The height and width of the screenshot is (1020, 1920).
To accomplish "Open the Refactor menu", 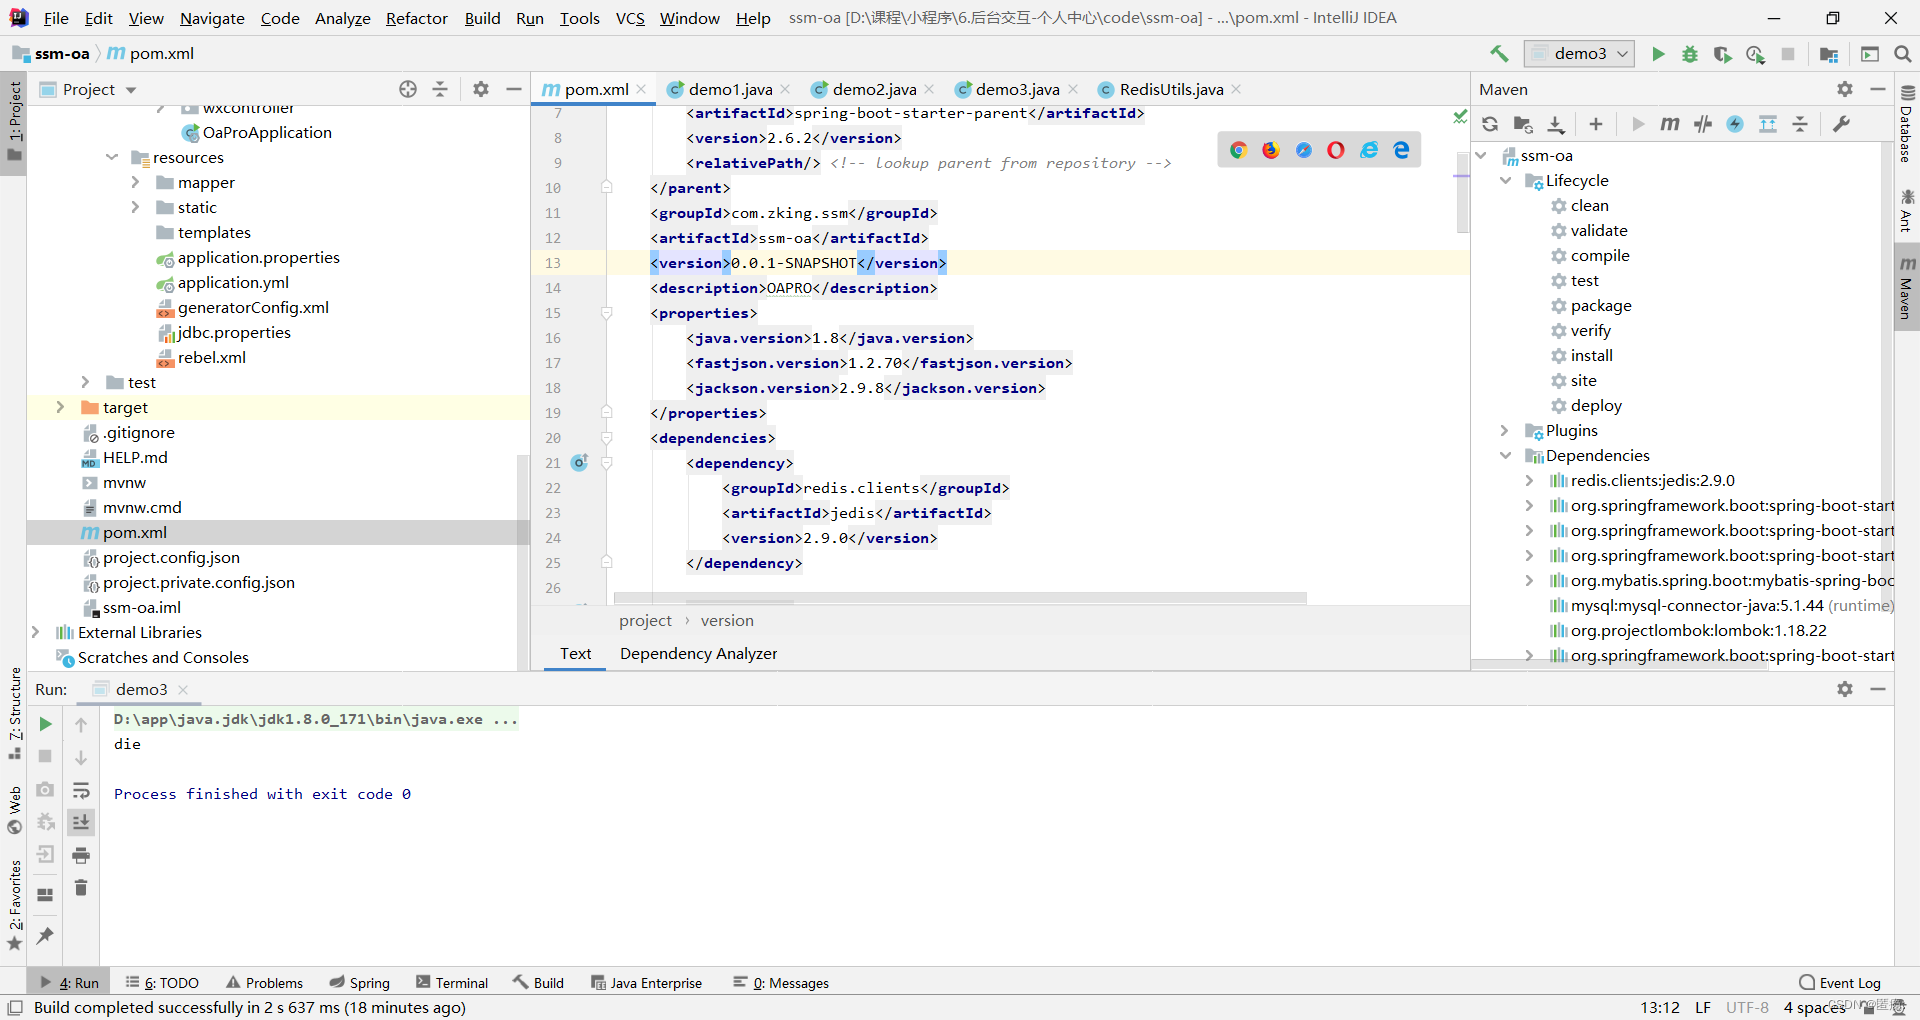I will pyautogui.click(x=417, y=18).
